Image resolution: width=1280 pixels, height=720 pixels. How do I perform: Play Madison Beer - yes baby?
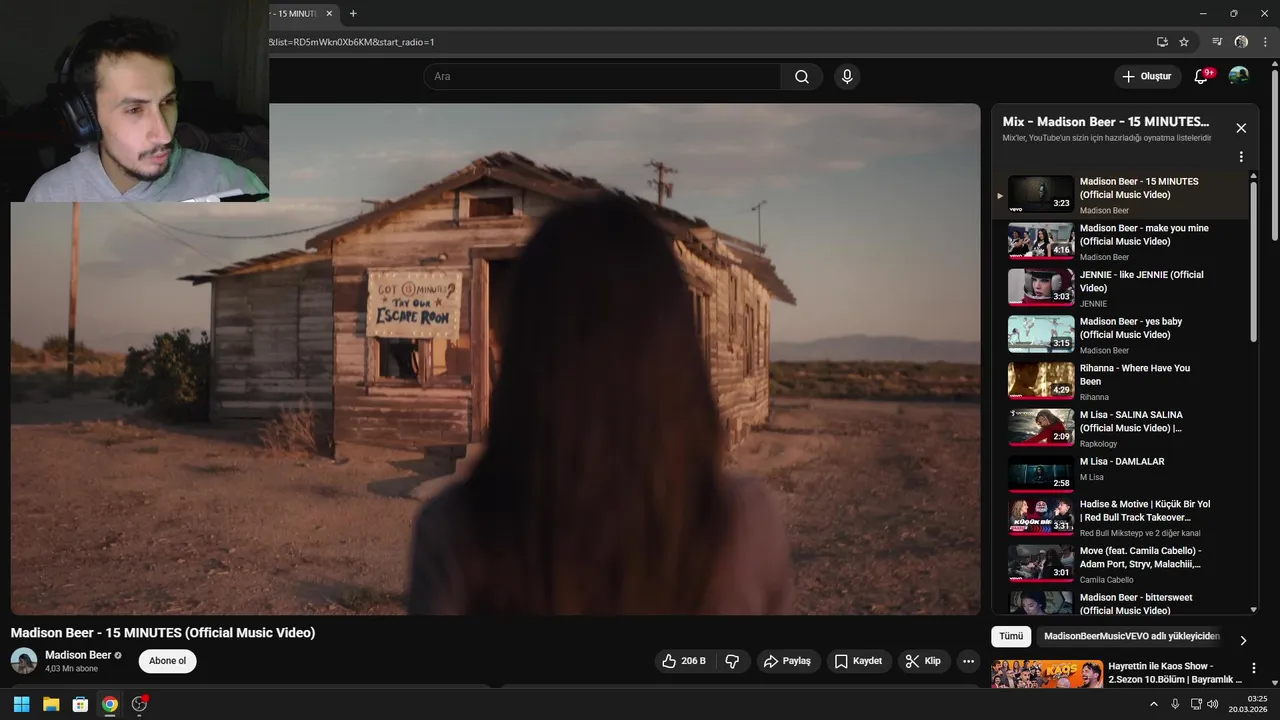pos(1121,335)
